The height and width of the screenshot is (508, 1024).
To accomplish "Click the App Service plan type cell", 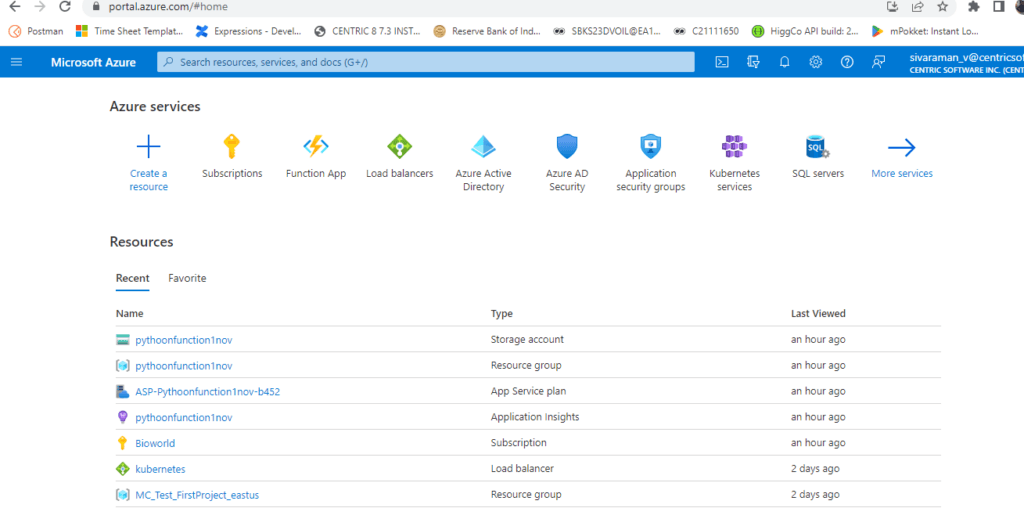I will point(528,392).
